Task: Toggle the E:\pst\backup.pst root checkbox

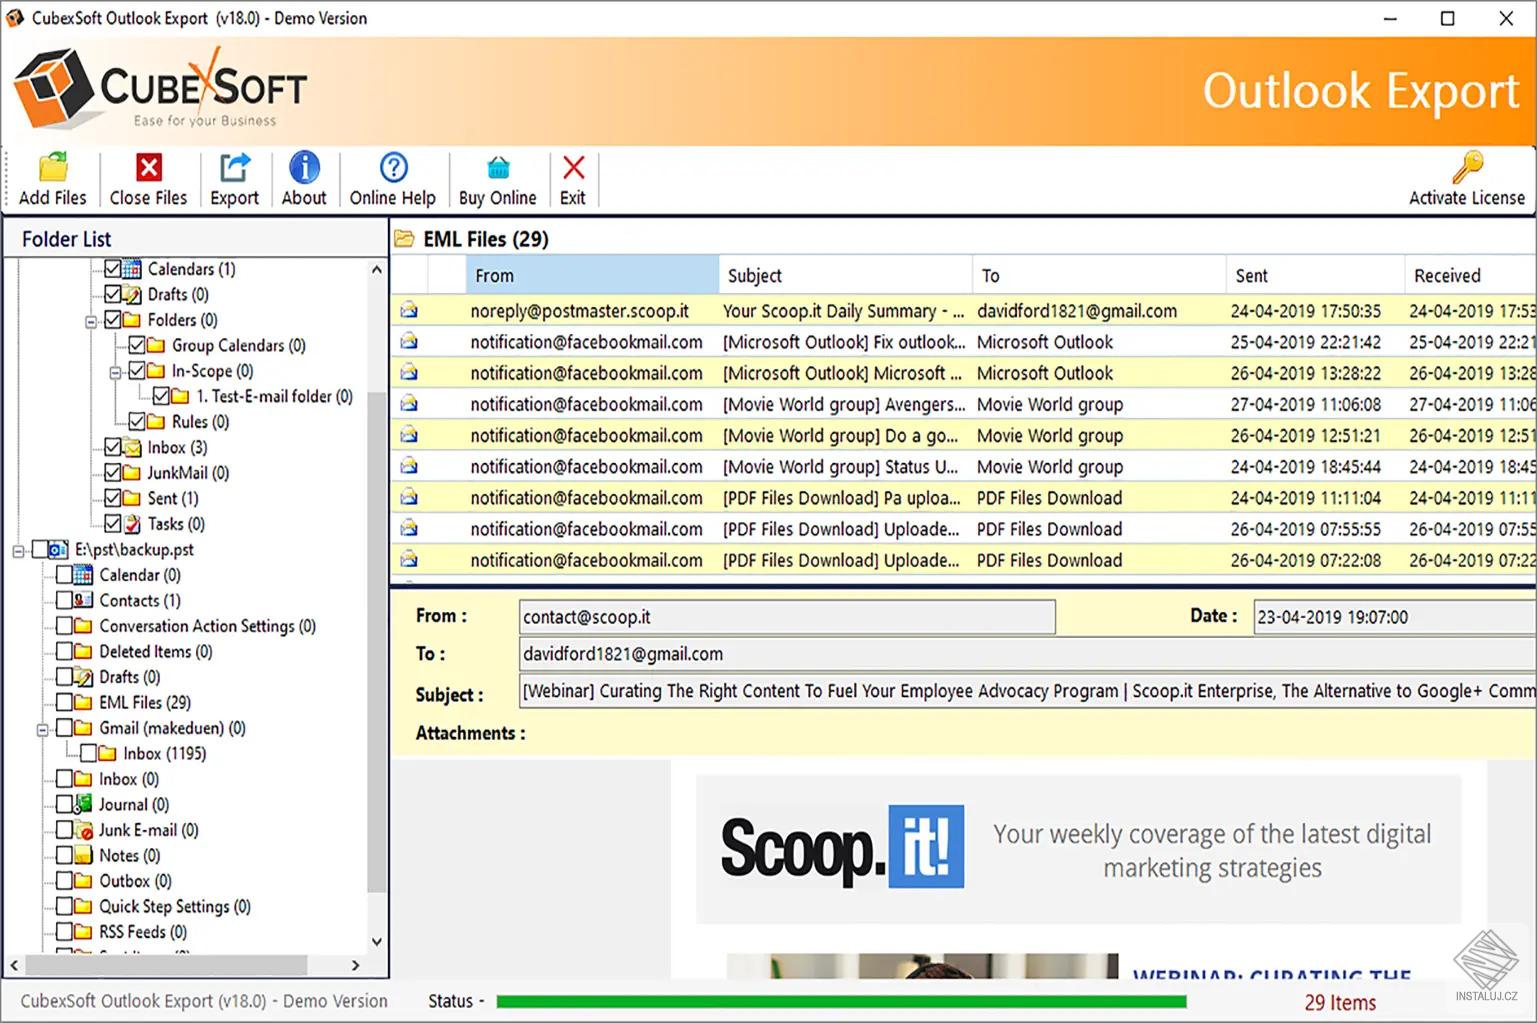Action: click(x=40, y=550)
